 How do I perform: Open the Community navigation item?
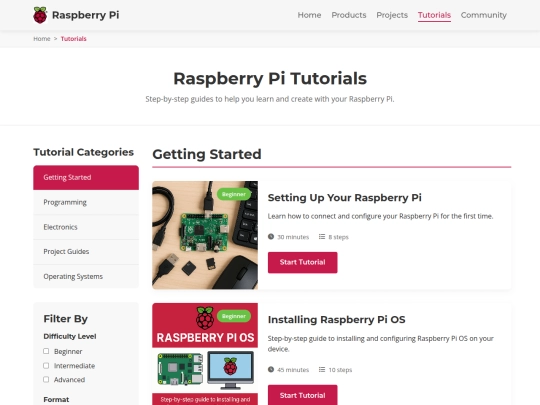pos(484,15)
